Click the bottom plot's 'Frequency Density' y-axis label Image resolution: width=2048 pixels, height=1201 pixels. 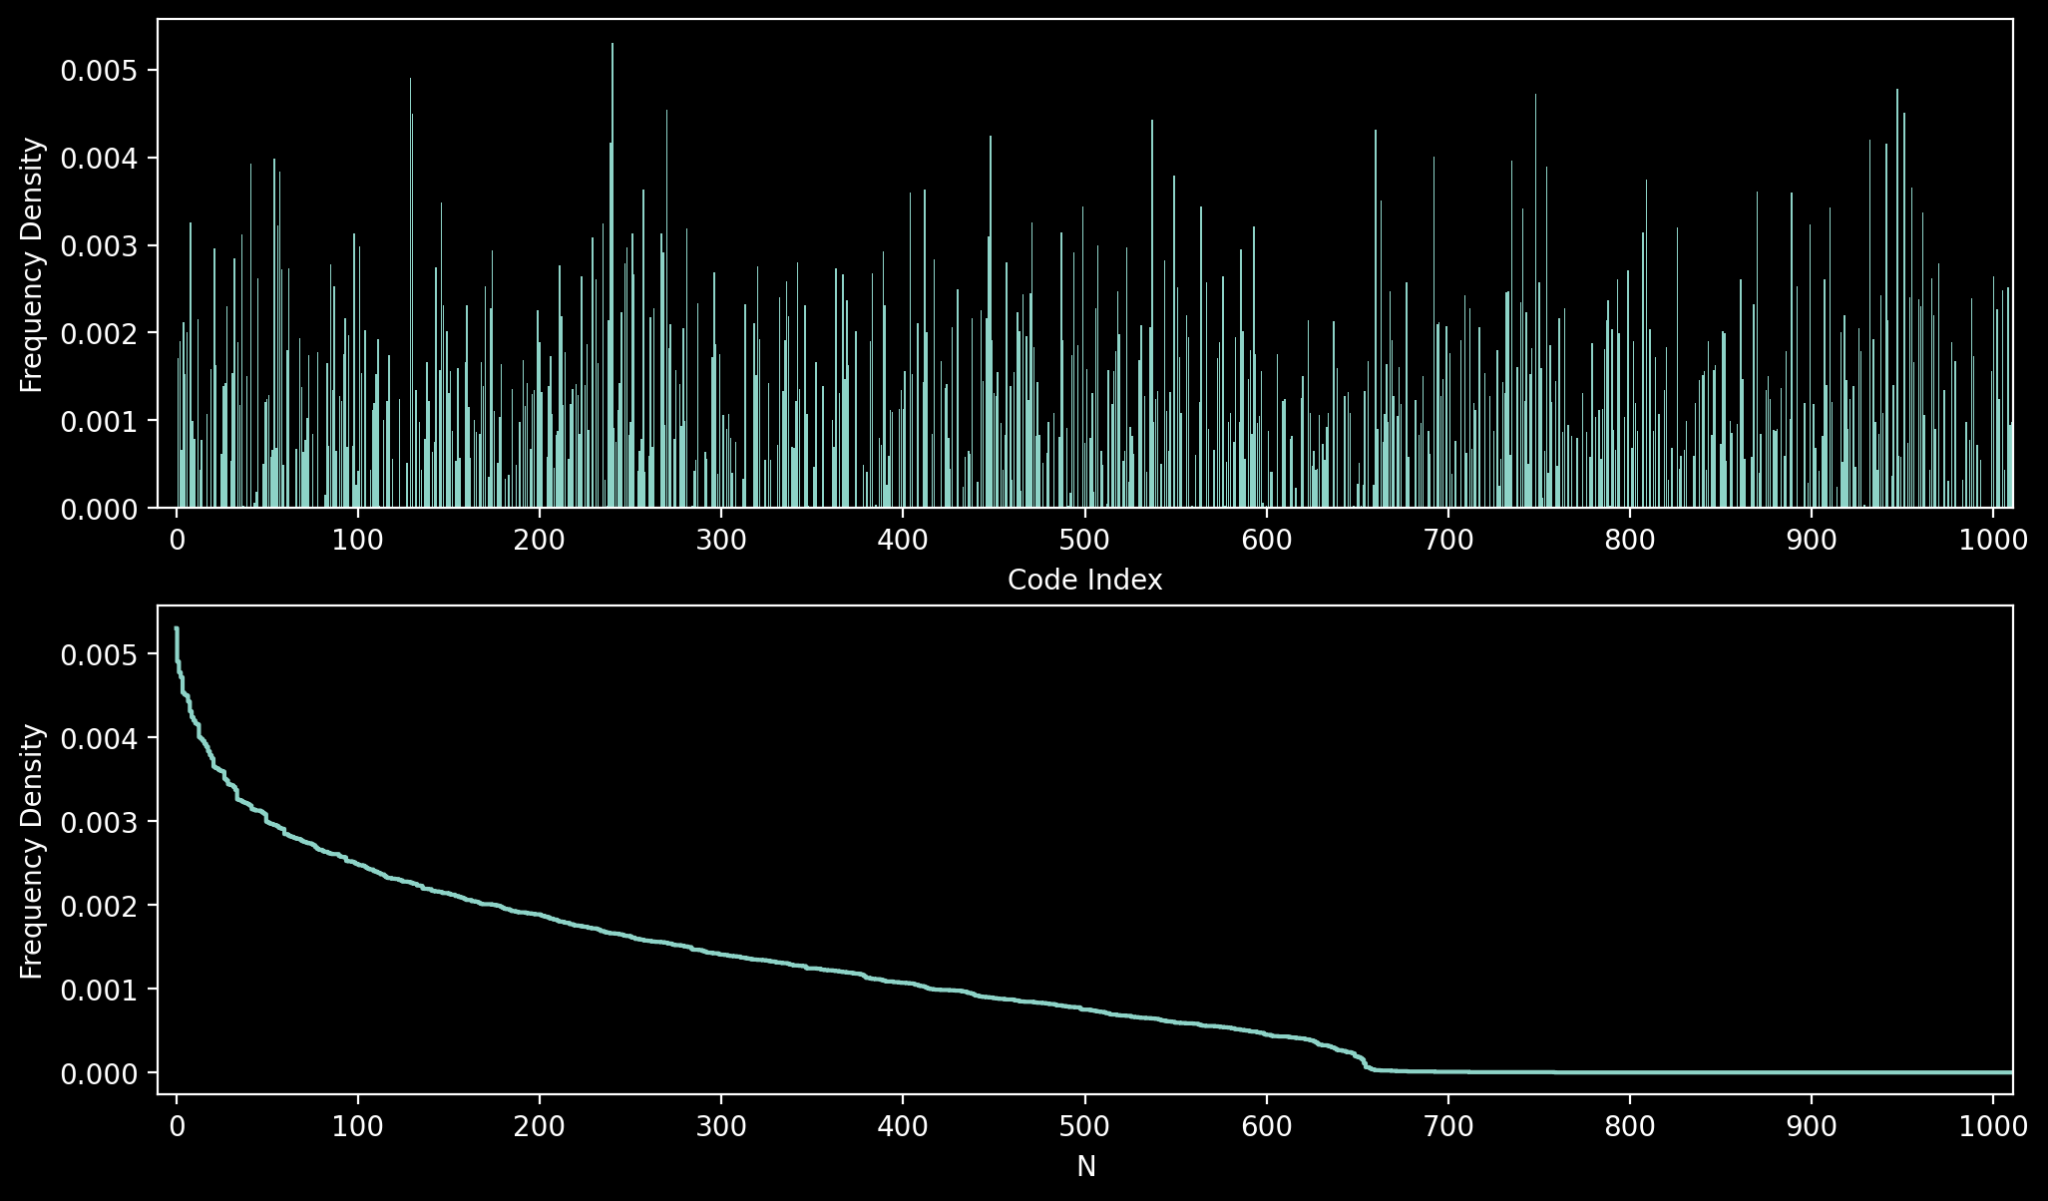[32, 851]
